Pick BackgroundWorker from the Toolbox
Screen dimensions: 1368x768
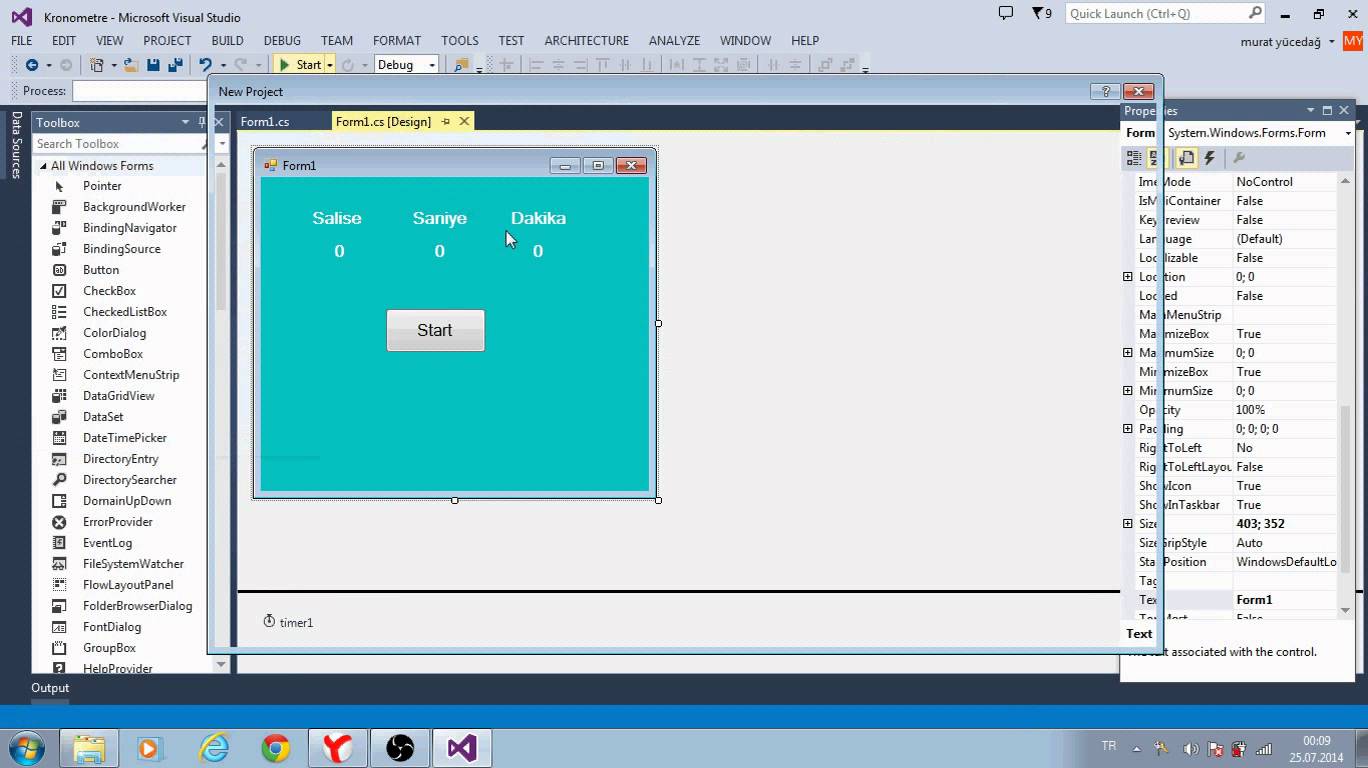(x=134, y=207)
